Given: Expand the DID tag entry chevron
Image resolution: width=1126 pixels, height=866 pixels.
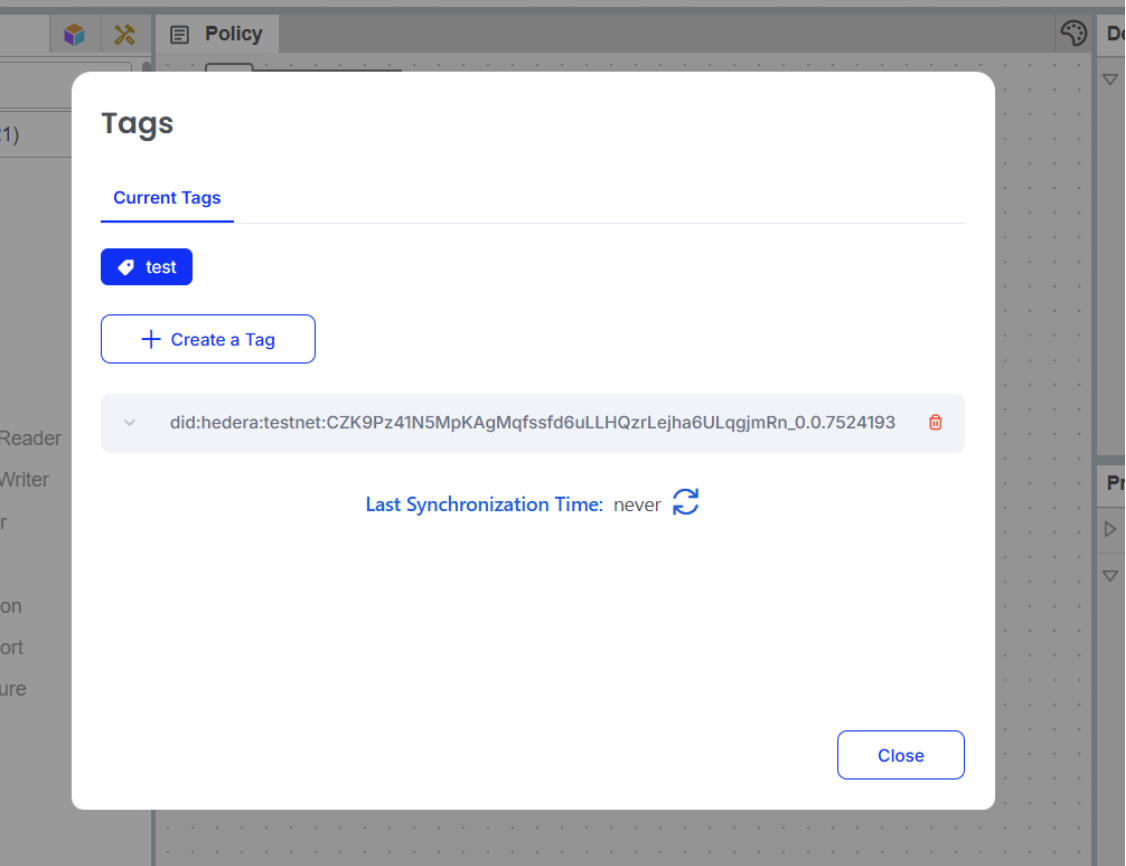Looking at the screenshot, I should click(129, 423).
